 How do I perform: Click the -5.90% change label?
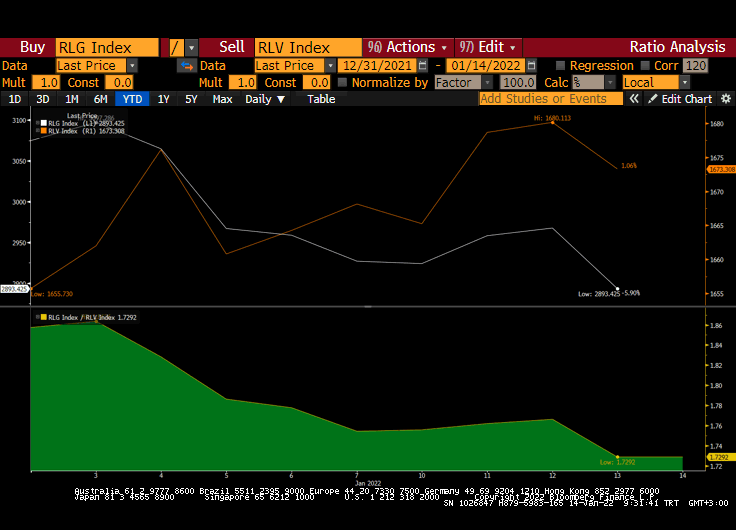(632, 293)
